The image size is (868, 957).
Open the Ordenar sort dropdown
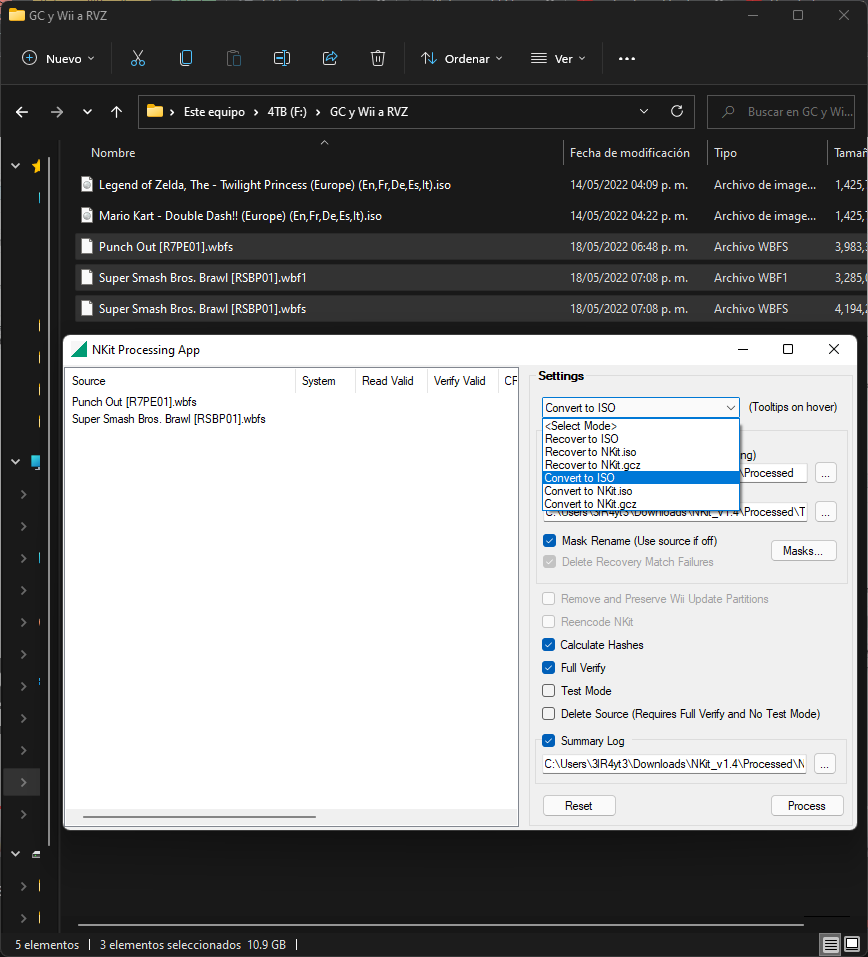461,59
